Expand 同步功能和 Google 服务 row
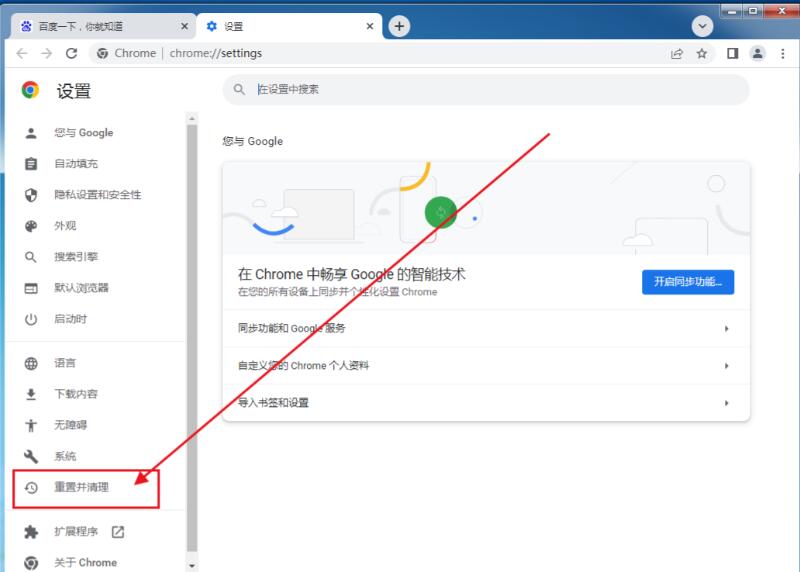The width and height of the screenshot is (800, 572). tap(486, 329)
